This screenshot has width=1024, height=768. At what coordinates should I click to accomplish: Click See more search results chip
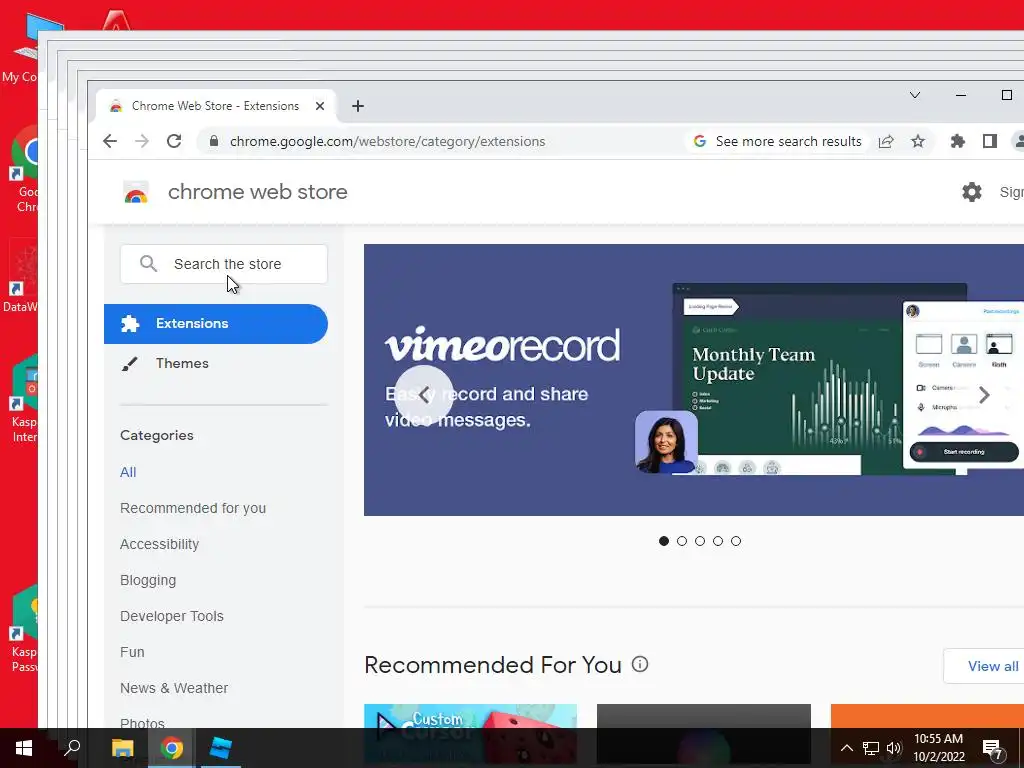[x=776, y=141]
